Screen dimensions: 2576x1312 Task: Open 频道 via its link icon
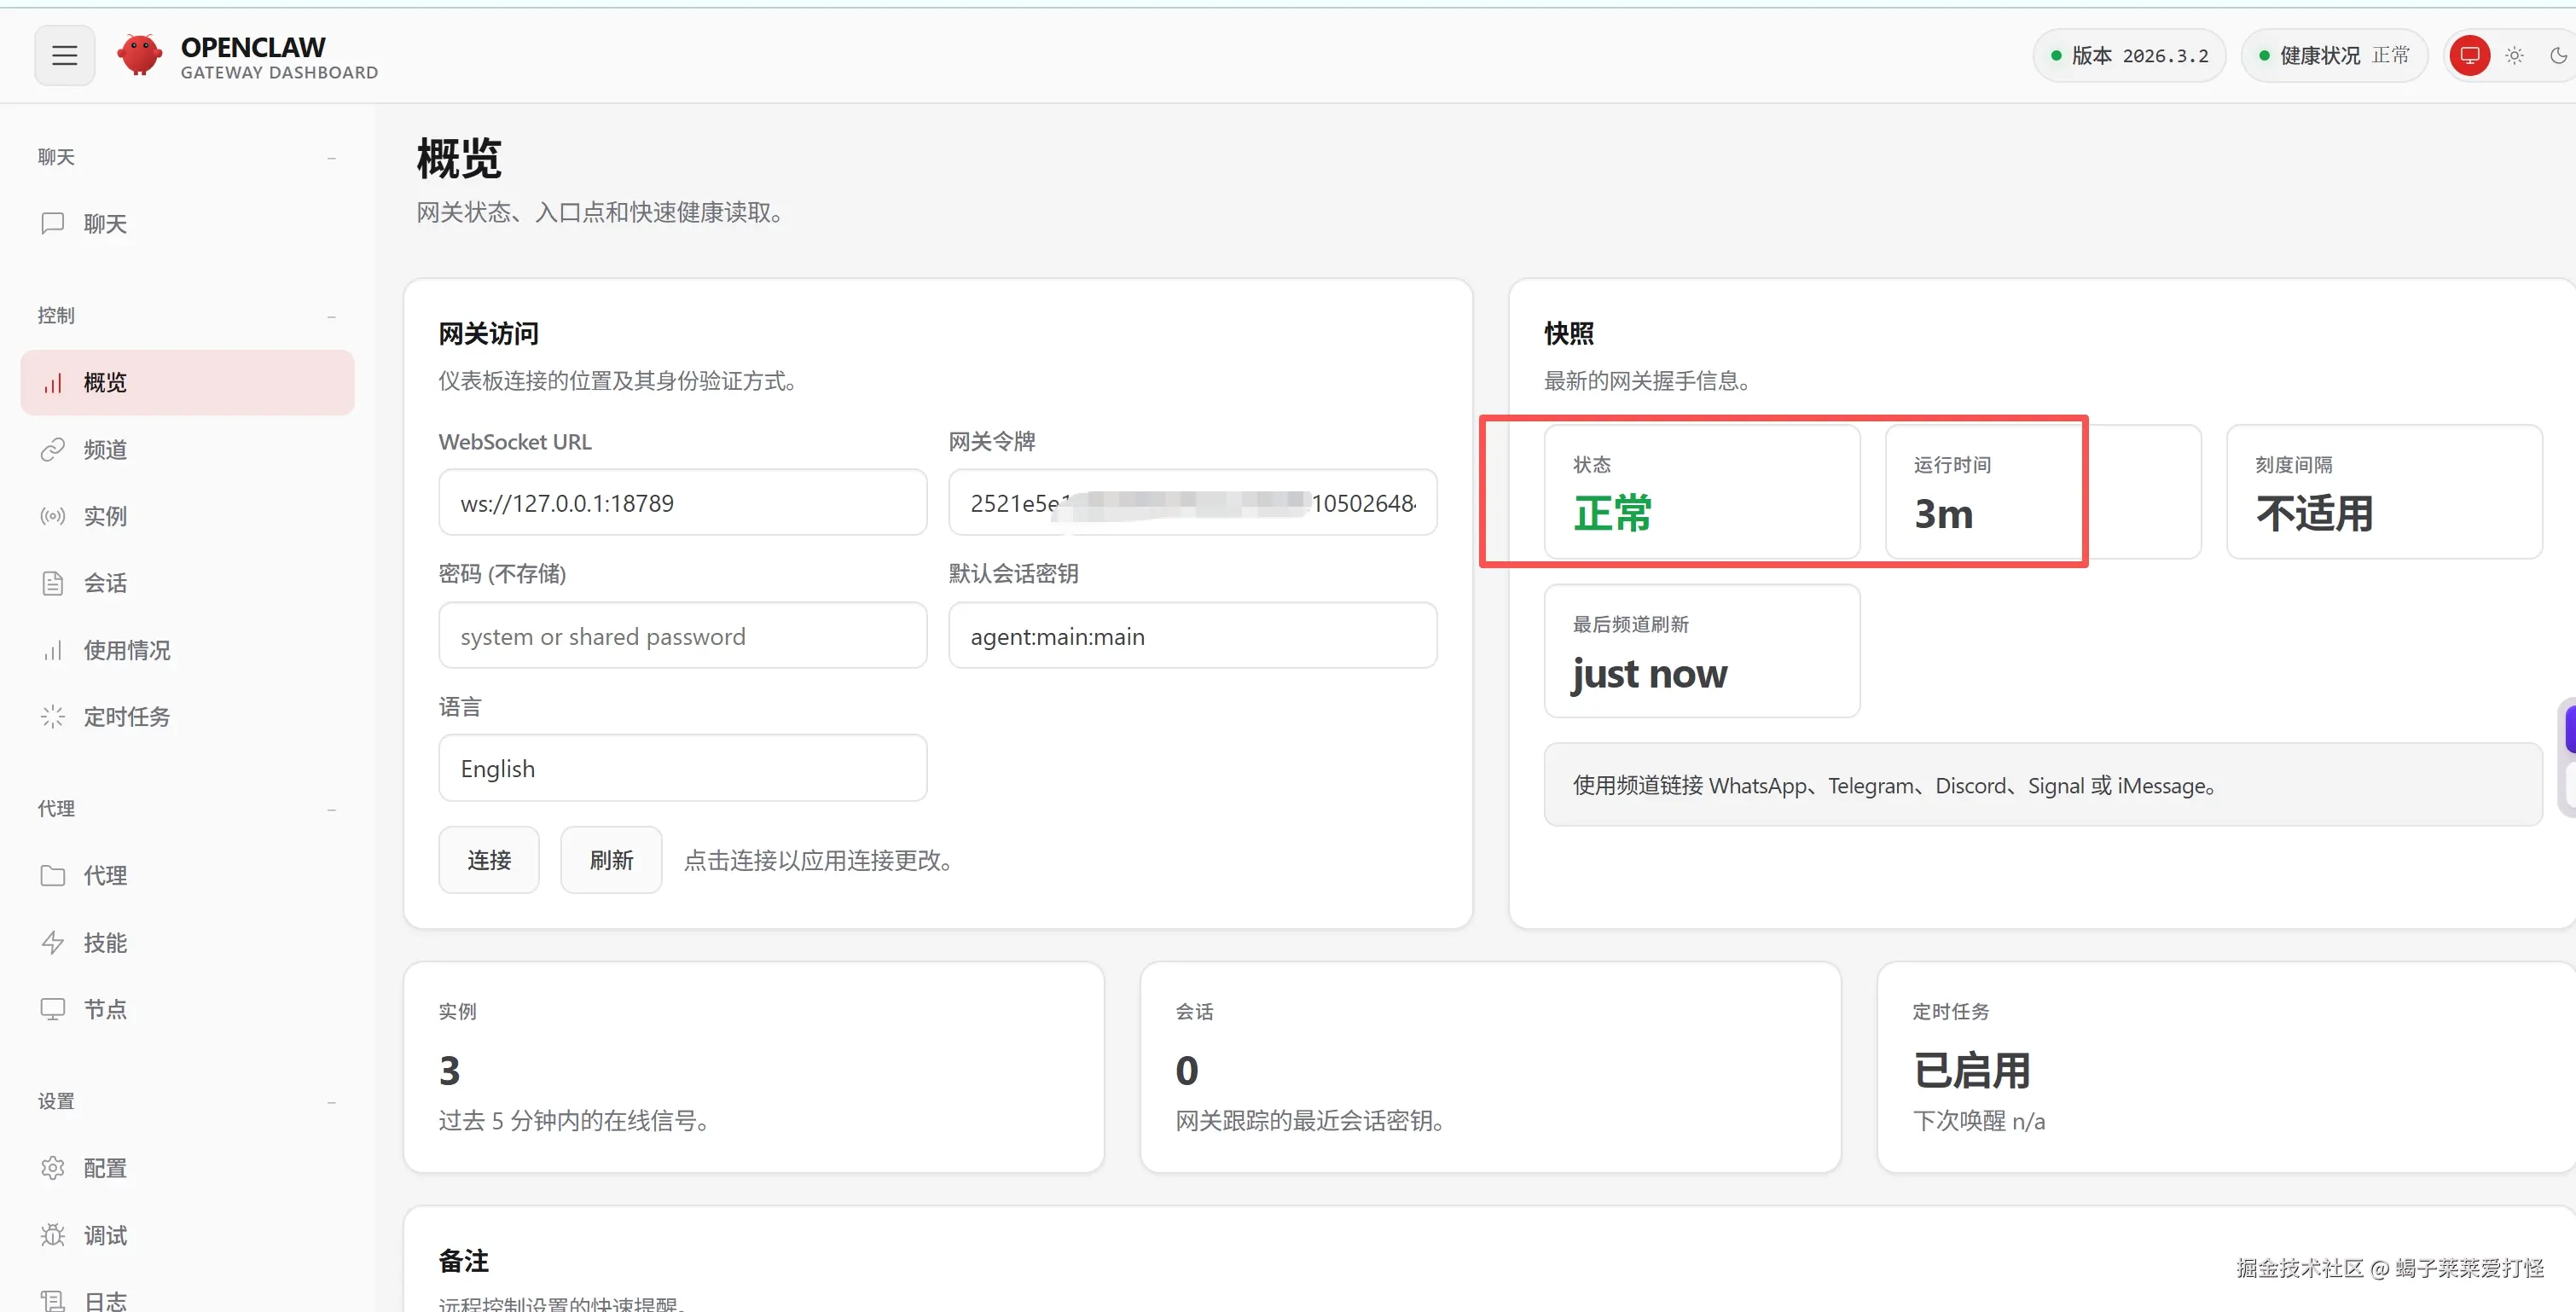pyautogui.click(x=52, y=450)
